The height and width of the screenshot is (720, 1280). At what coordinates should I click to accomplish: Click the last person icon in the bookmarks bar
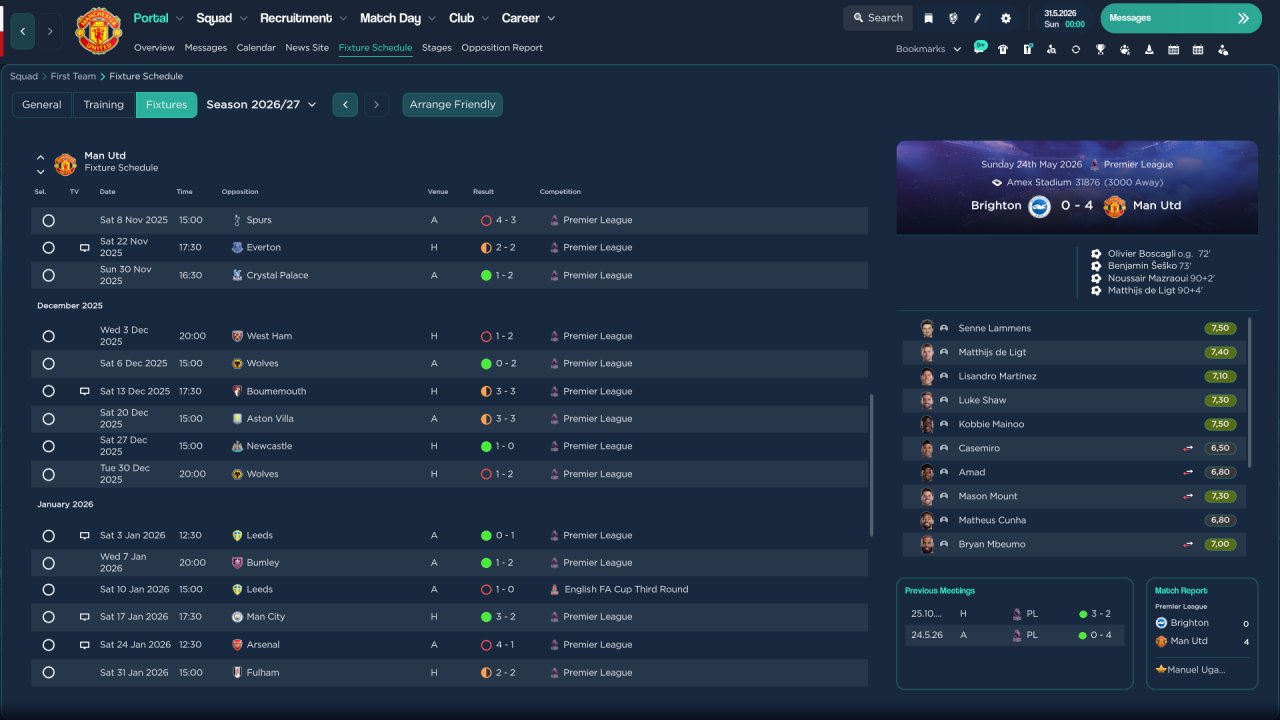click(x=1222, y=49)
